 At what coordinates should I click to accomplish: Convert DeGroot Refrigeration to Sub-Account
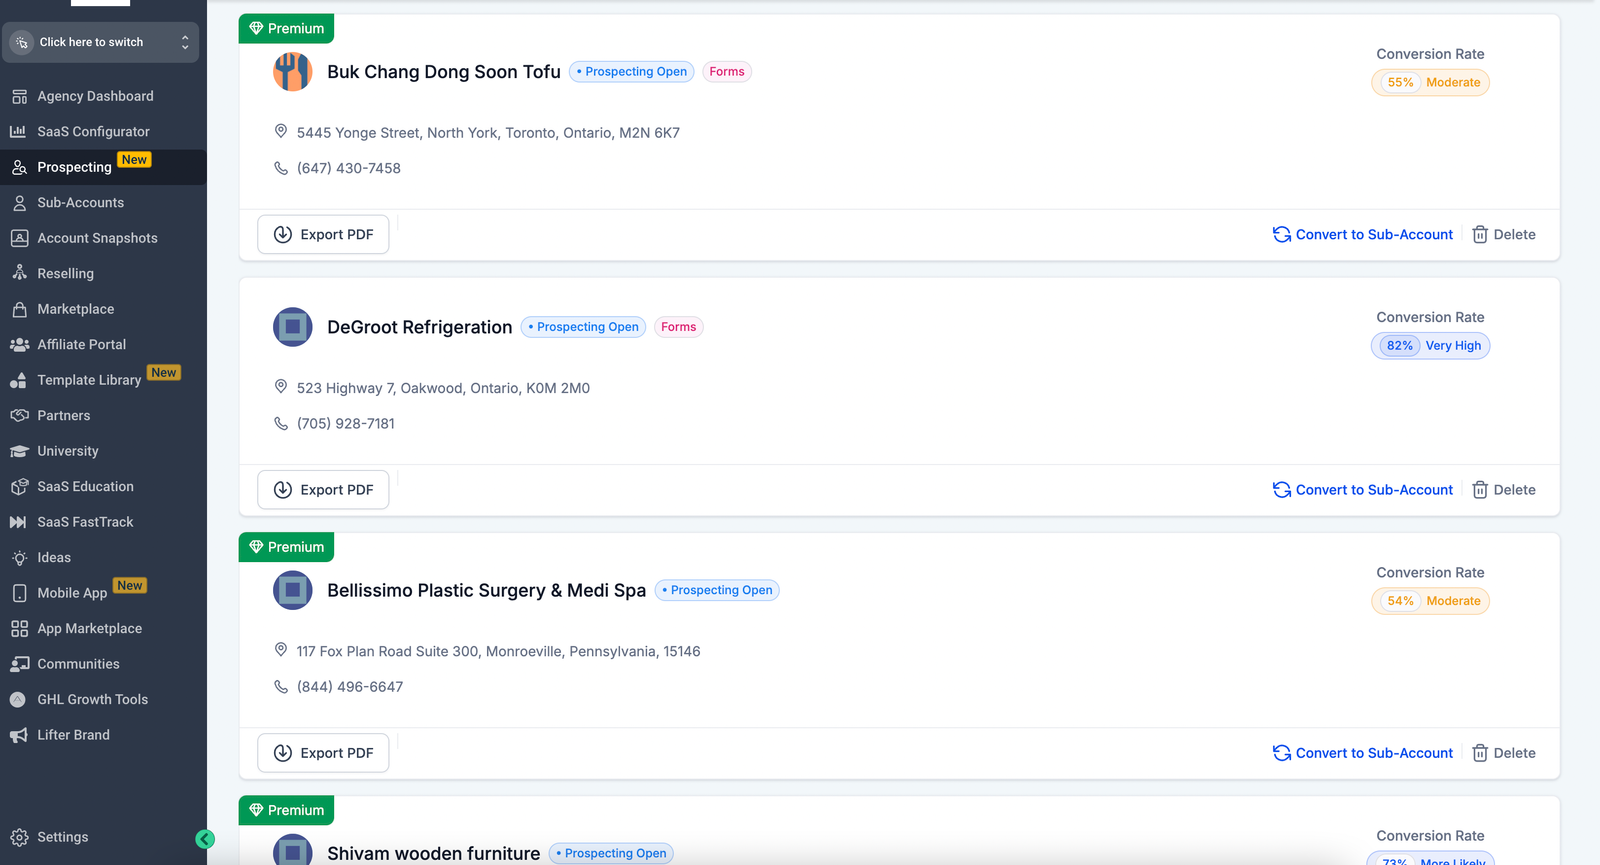(1362, 490)
